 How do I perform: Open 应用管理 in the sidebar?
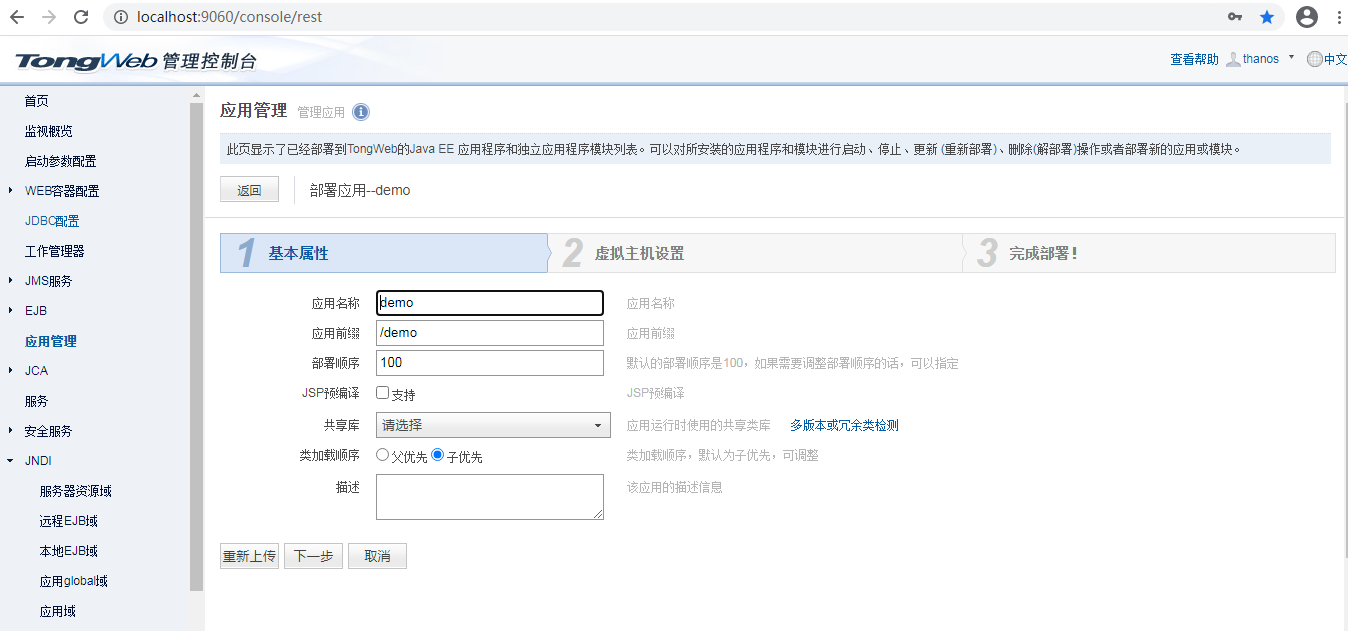point(50,341)
